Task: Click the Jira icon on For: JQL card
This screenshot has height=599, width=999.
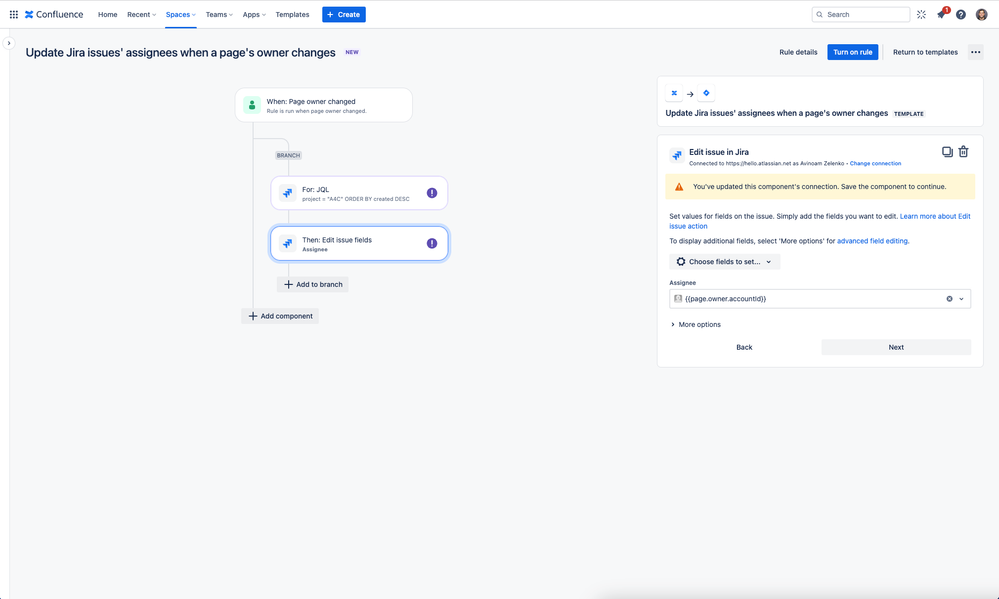Action: pyautogui.click(x=287, y=193)
